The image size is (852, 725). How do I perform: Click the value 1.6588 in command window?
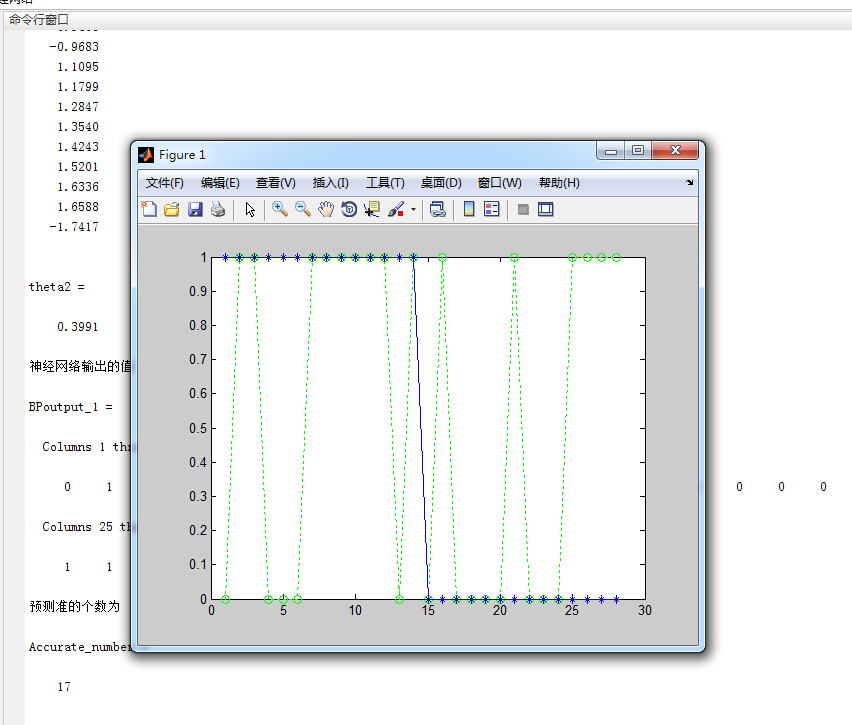tap(78, 207)
